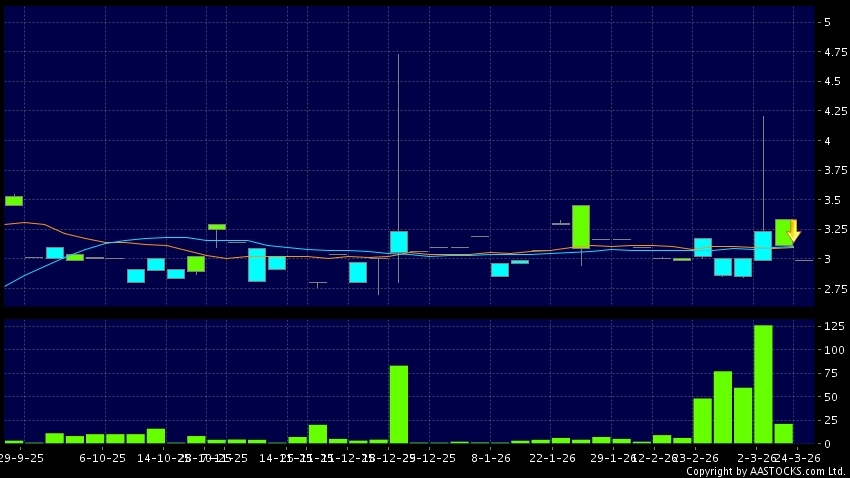Click the rightmost volume bar

(783, 433)
